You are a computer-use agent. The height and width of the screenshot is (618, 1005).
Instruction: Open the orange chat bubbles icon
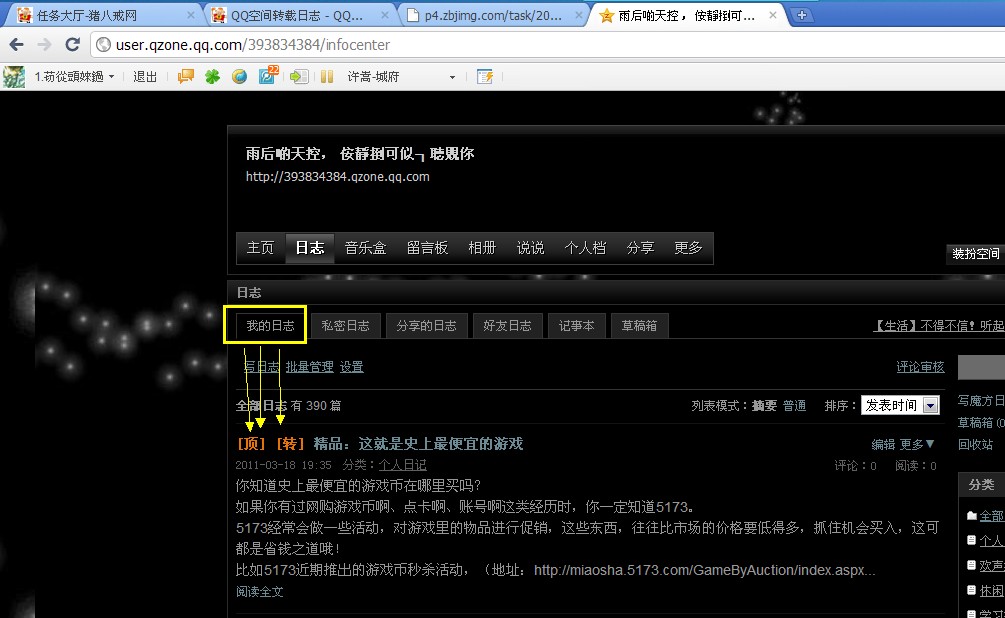[186, 77]
